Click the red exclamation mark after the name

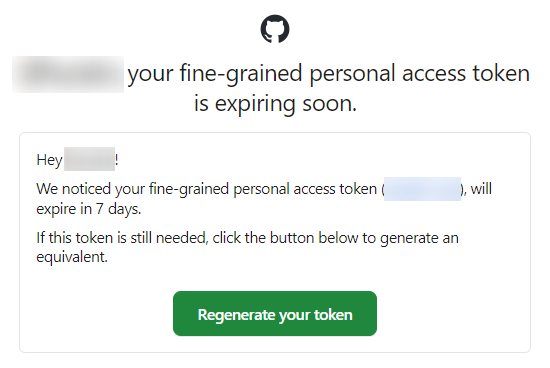point(117,160)
